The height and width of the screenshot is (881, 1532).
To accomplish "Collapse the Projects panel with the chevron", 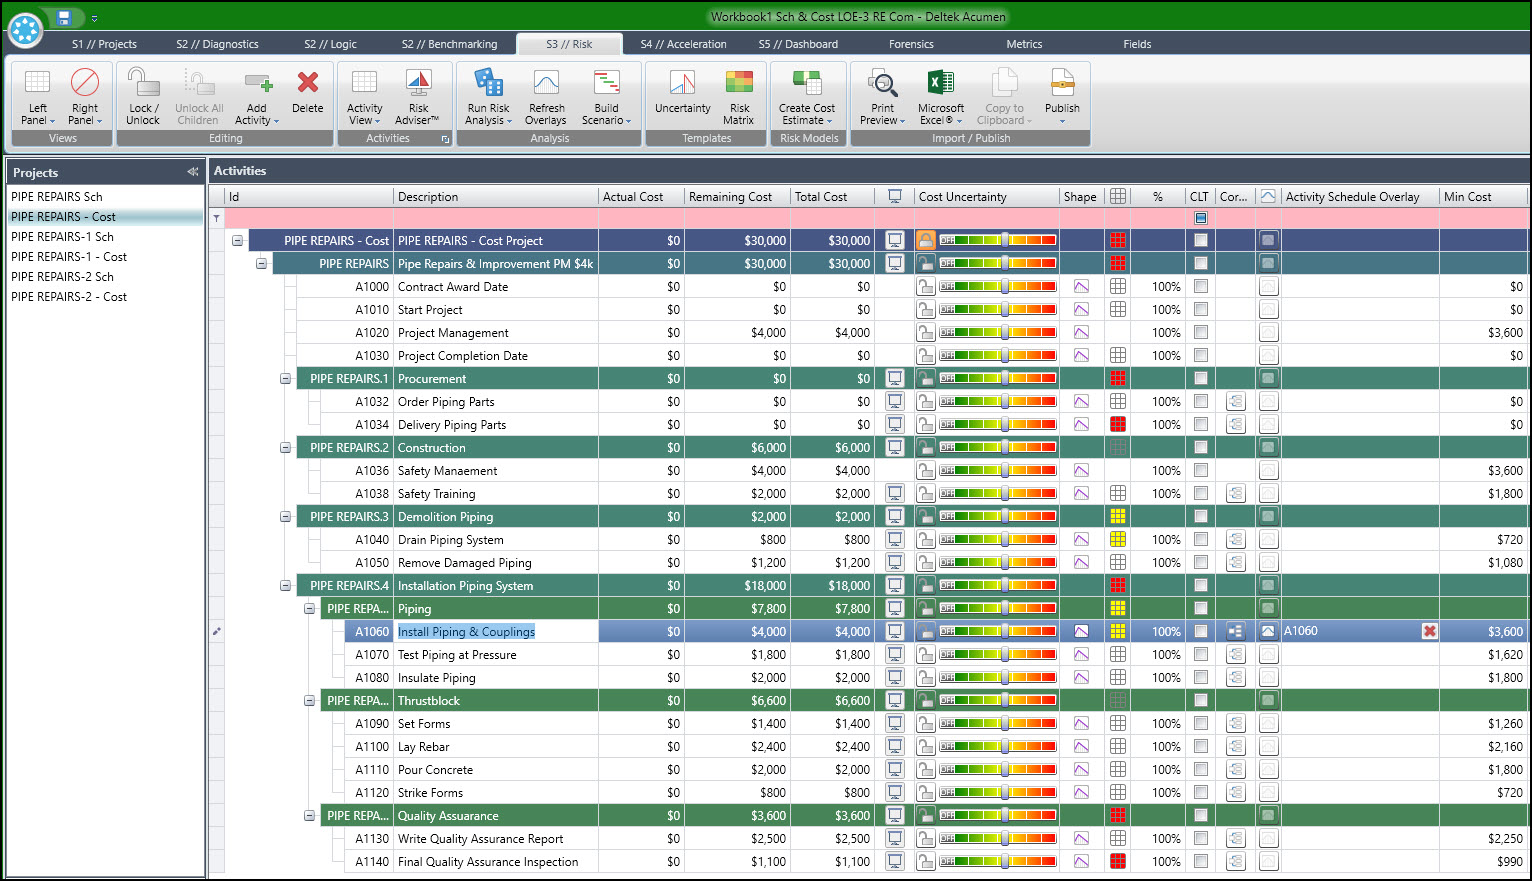I will [192, 172].
